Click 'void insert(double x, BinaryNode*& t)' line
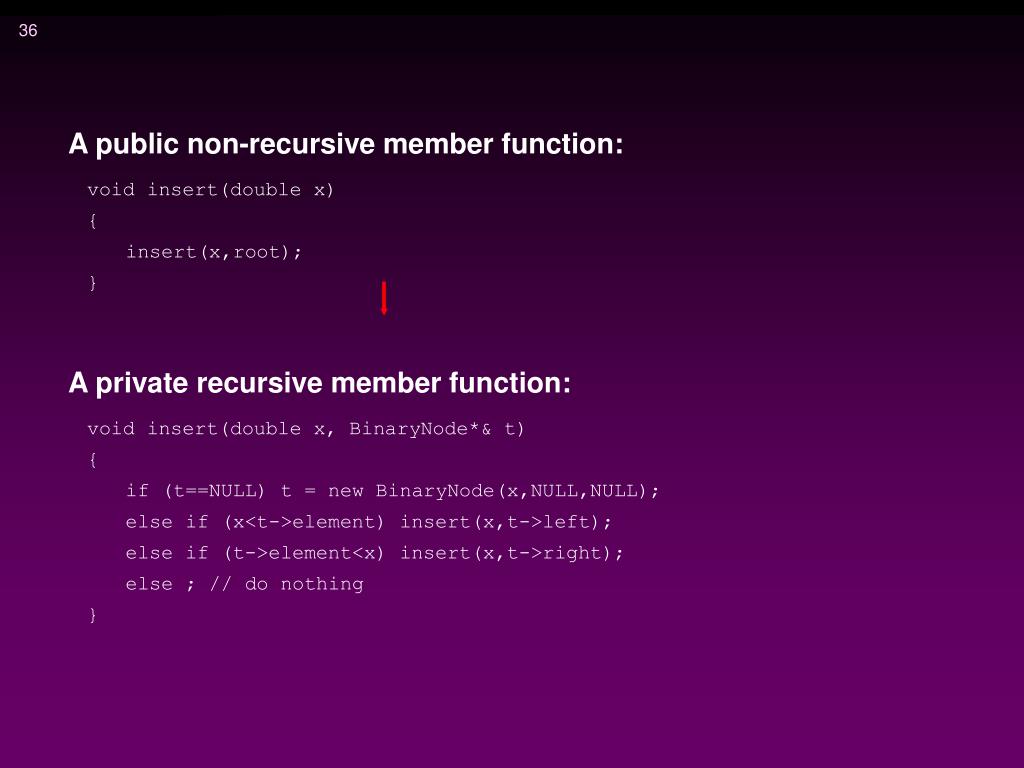Viewport: 1024px width, 768px height. pos(306,429)
